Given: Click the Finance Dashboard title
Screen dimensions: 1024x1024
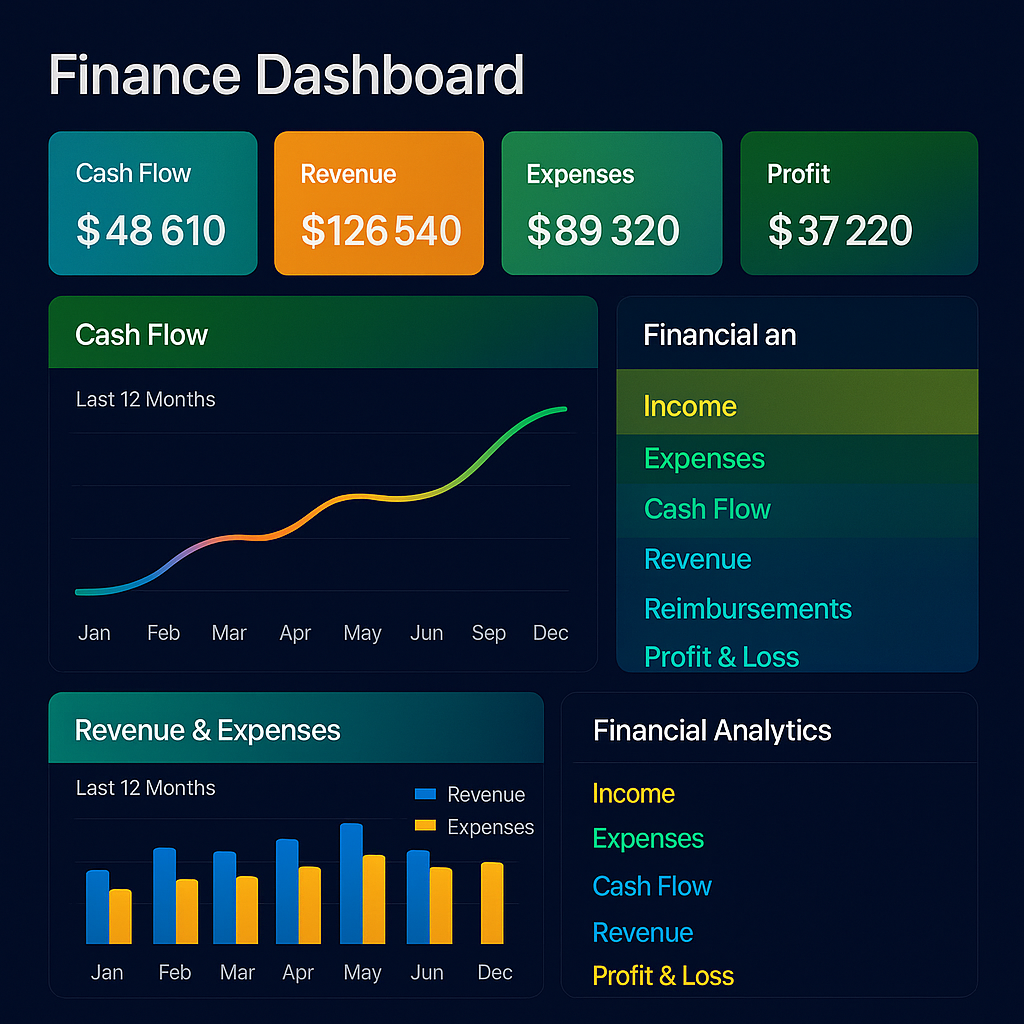Looking at the screenshot, I should tap(286, 75).
